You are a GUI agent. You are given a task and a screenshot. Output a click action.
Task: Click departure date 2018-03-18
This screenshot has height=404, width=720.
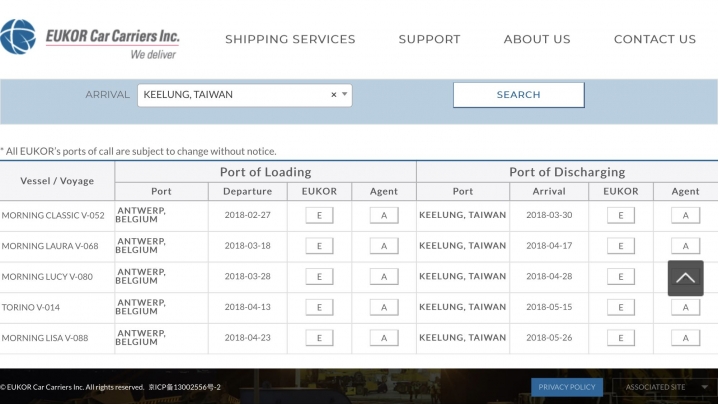click(248, 246)
